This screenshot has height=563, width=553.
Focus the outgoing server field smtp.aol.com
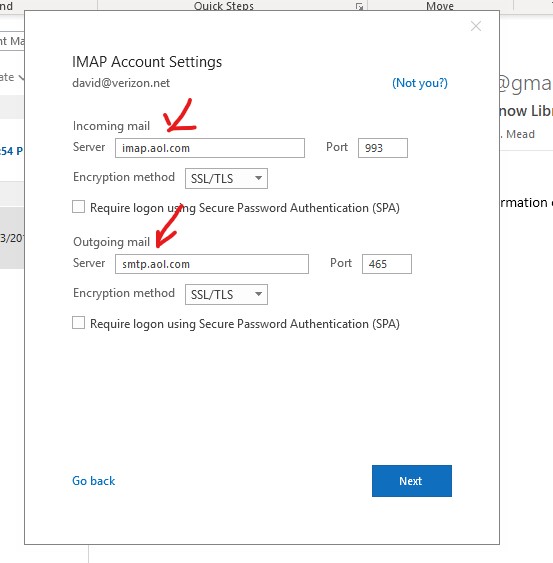(x=212, y=264)
